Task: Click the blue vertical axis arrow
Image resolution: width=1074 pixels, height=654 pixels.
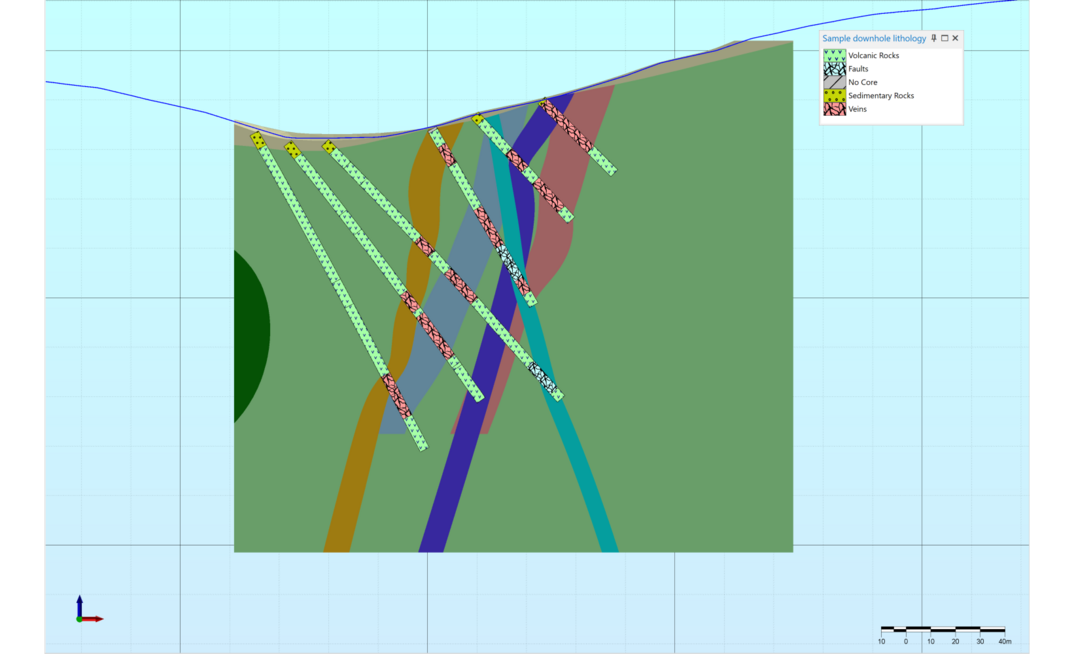Action: (x=79, y=605)
